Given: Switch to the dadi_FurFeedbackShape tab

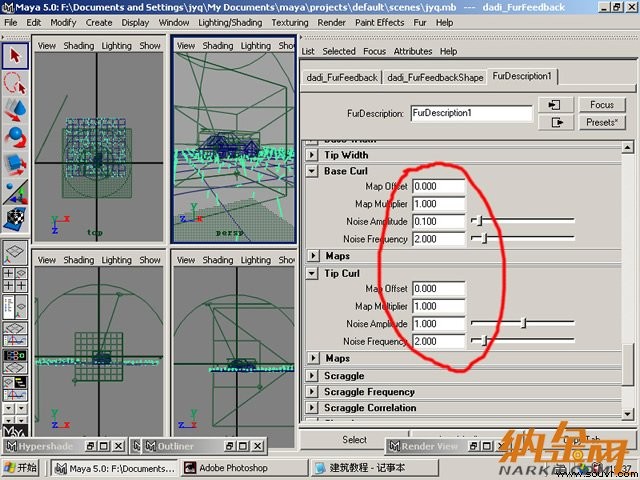Looking at the screenshot, I should [435, 78].
